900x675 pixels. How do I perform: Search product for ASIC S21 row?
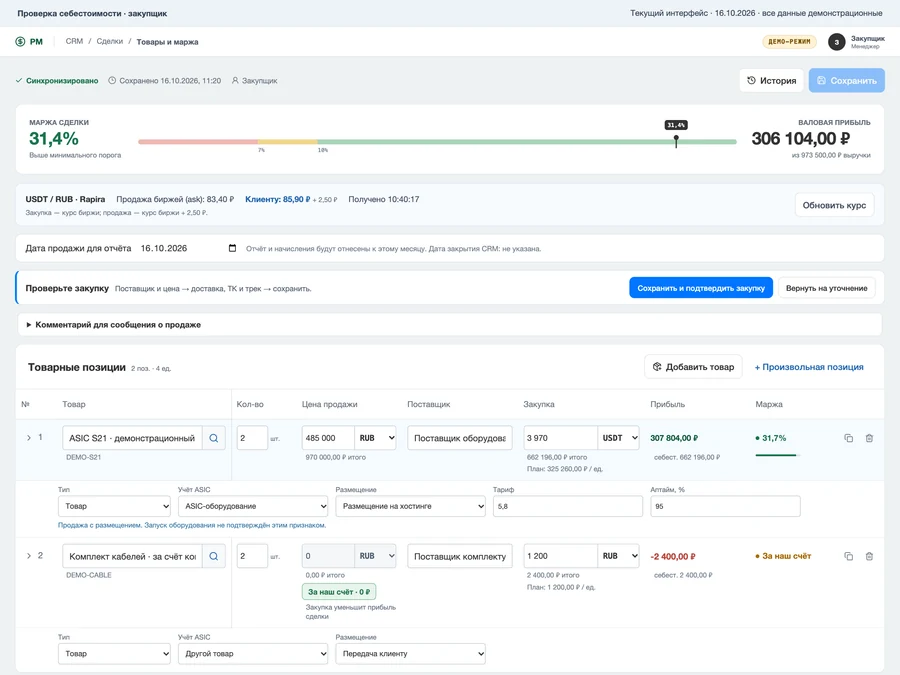214,438
